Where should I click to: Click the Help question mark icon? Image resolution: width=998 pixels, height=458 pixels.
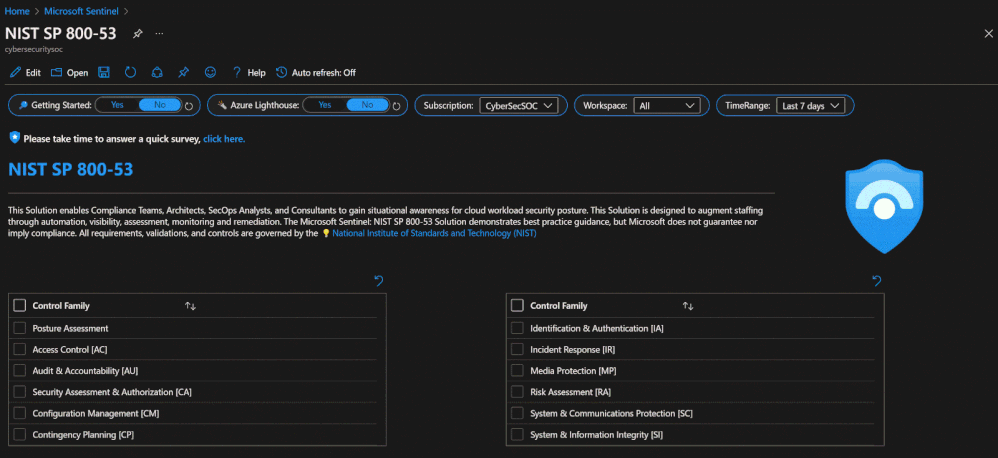[x=237, y=73]
